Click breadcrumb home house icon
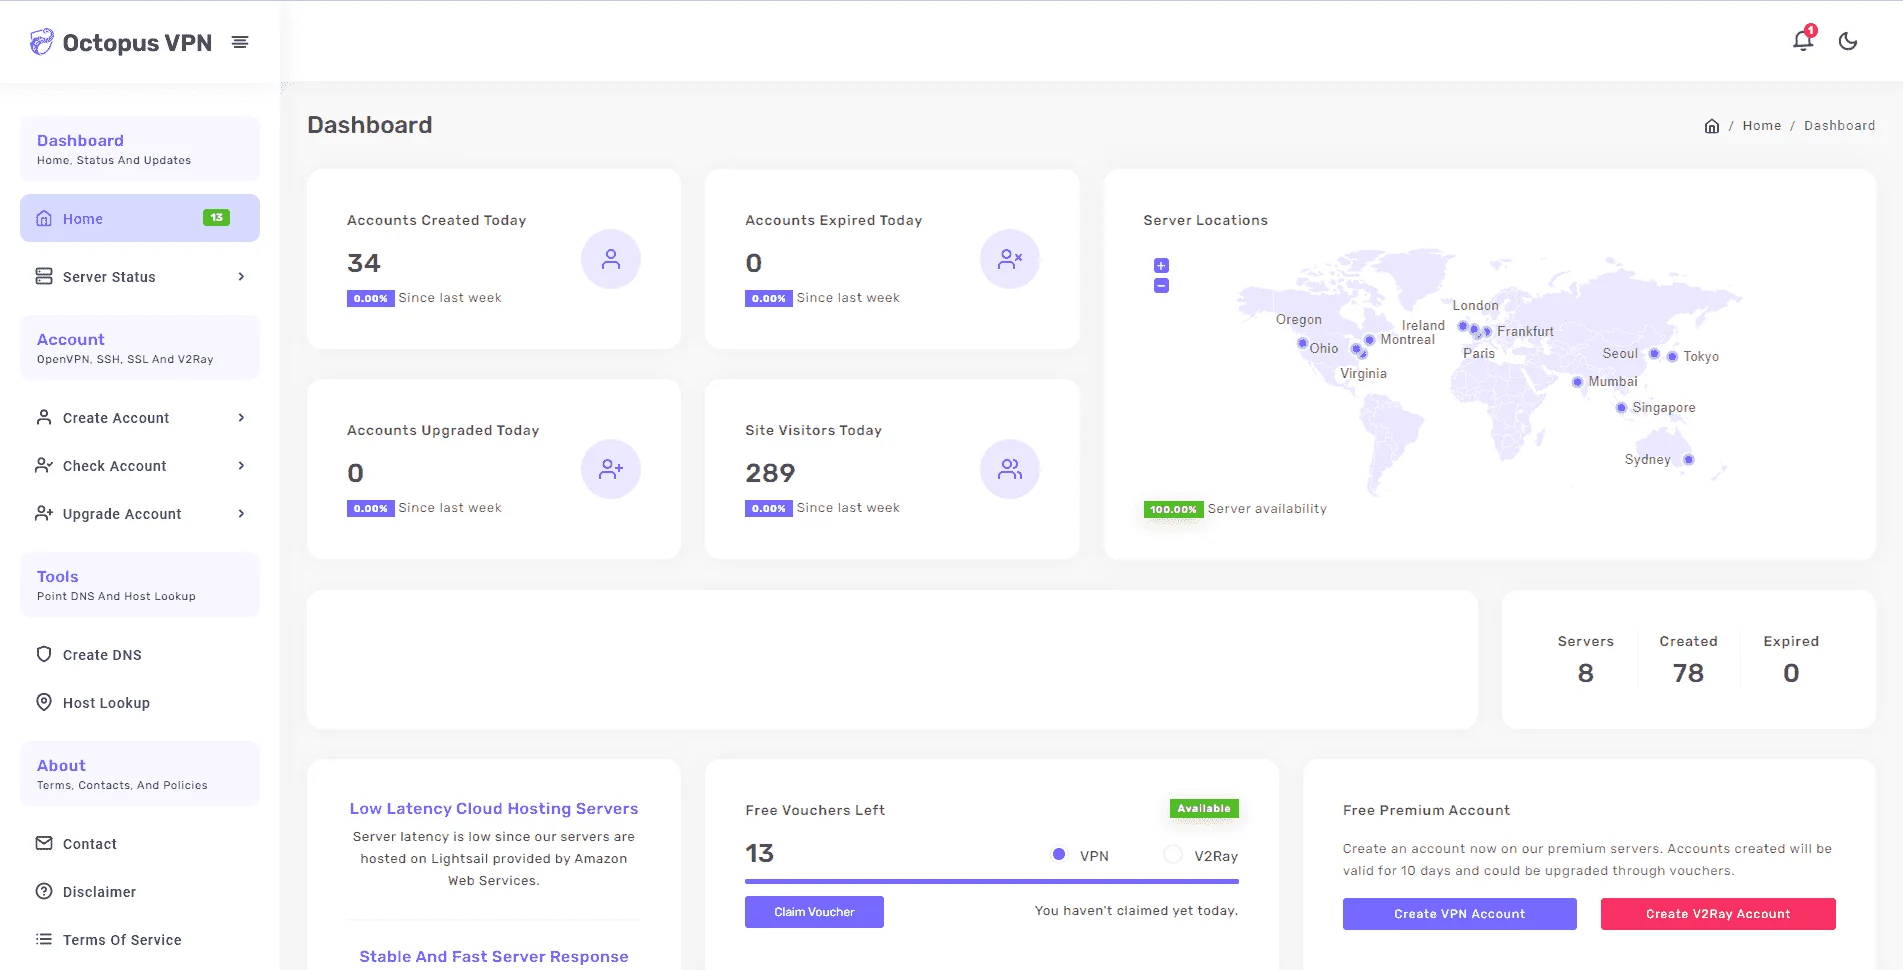The image size is (1903, 970). (1712, 126)
